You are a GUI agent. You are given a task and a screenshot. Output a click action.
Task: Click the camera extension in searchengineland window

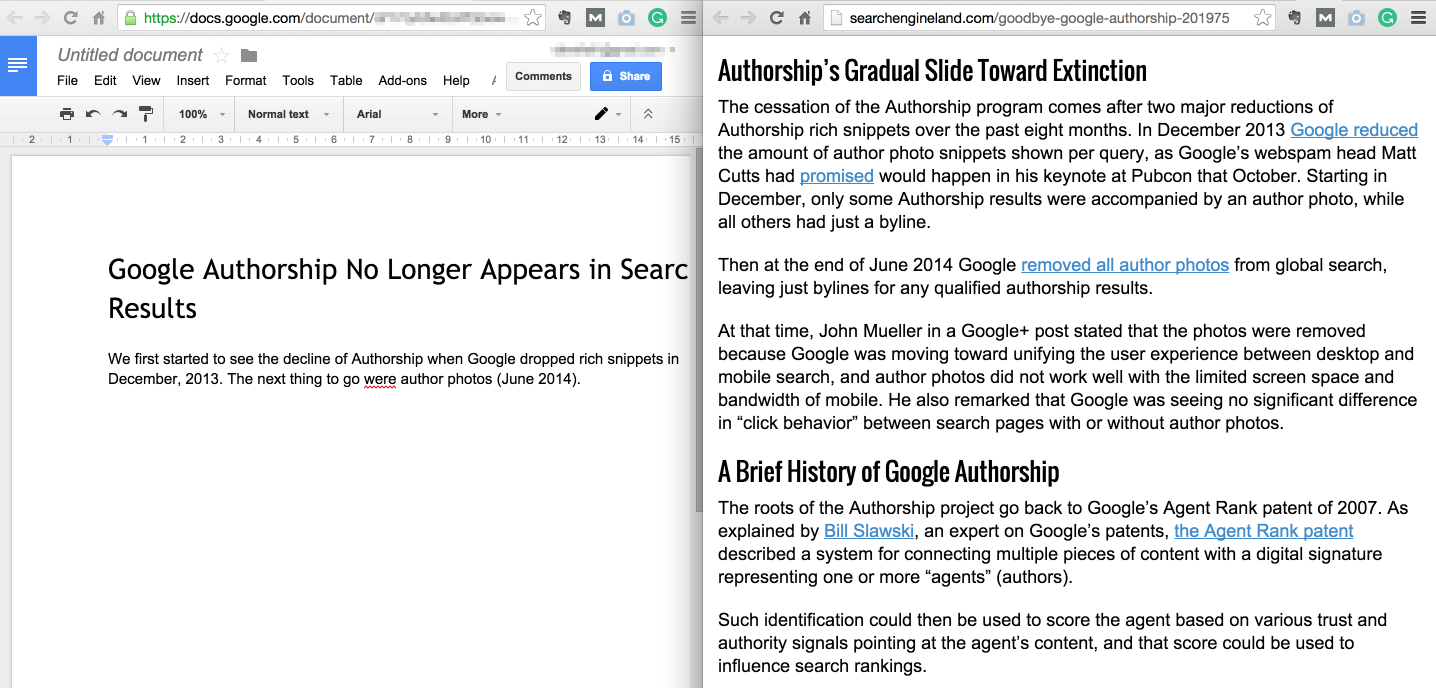pos(1356,18)
